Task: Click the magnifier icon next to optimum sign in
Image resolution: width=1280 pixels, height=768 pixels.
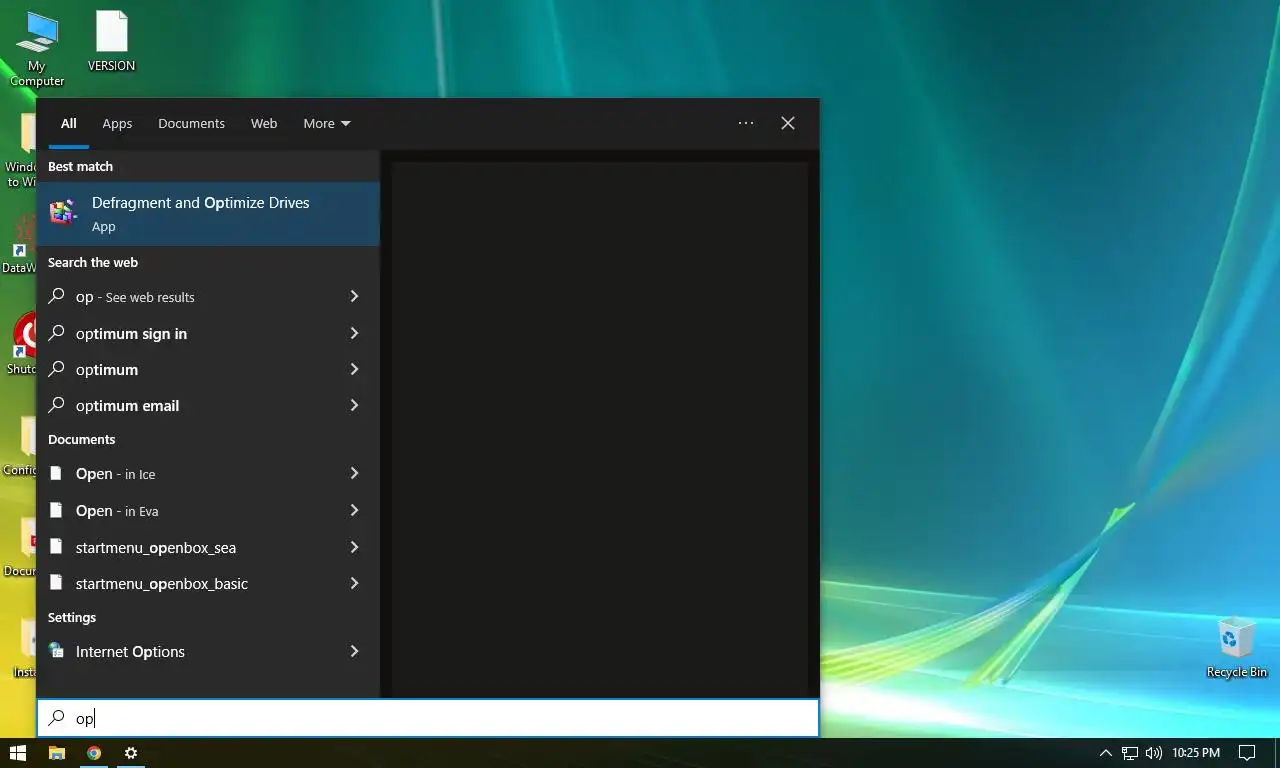Action: (57, 333)
